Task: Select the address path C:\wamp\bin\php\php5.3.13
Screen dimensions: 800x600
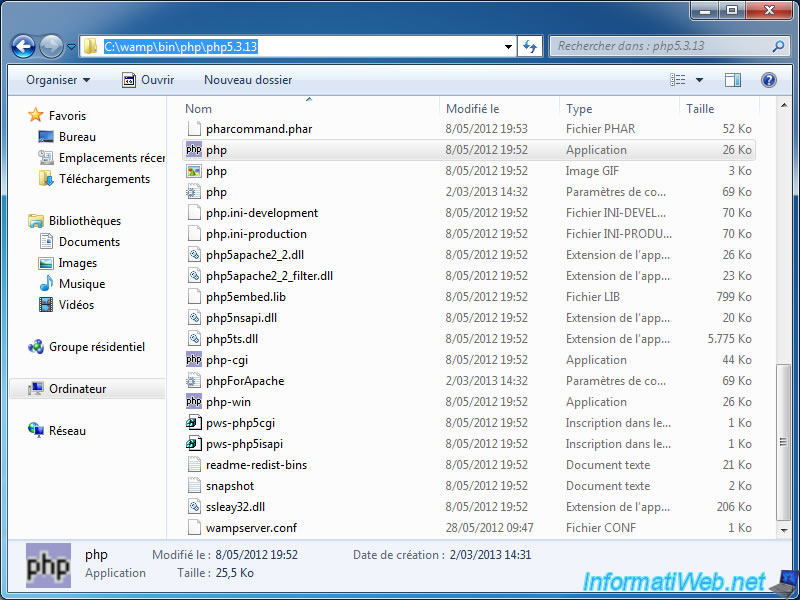Action: [x=181, y=47]
